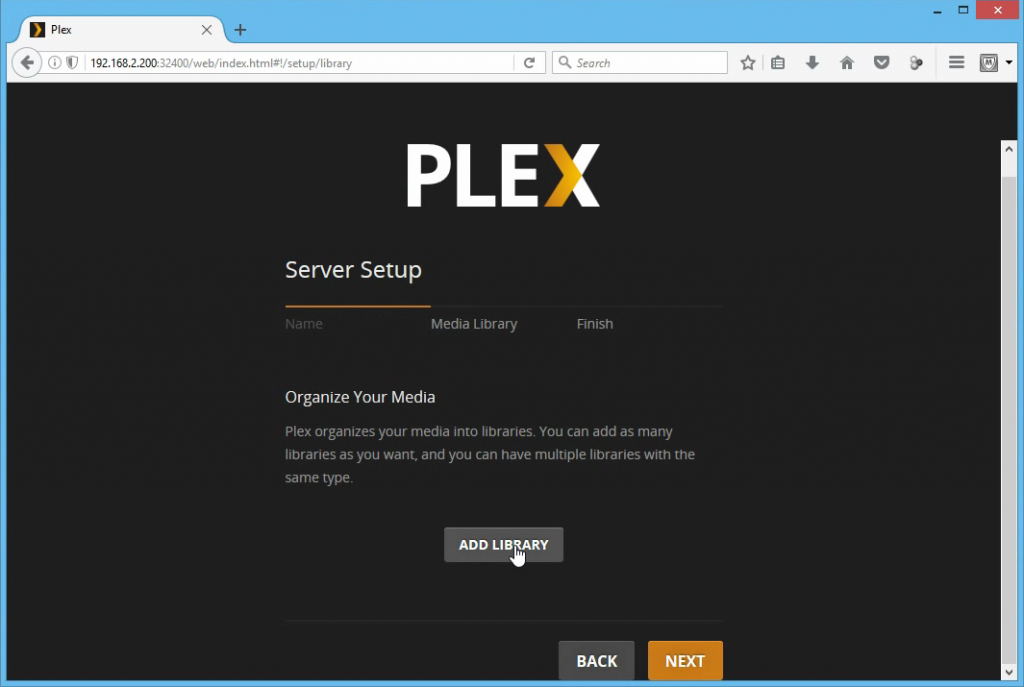This screenshot has height=687, width=1024.
Task: Select the Name setup step
Action: click(304, 324)
